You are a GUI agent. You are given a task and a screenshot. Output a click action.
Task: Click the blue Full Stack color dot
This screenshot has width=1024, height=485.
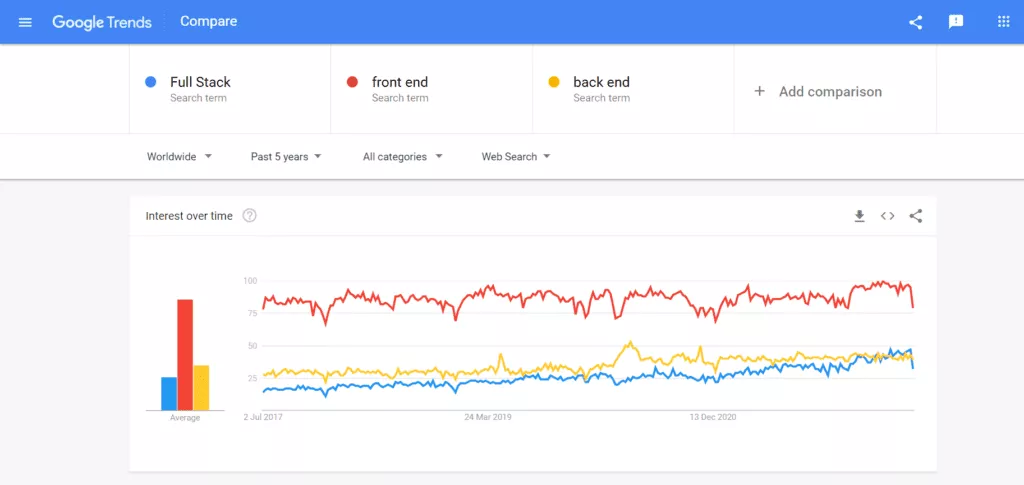pyautogui.click(x=150, y=82)
